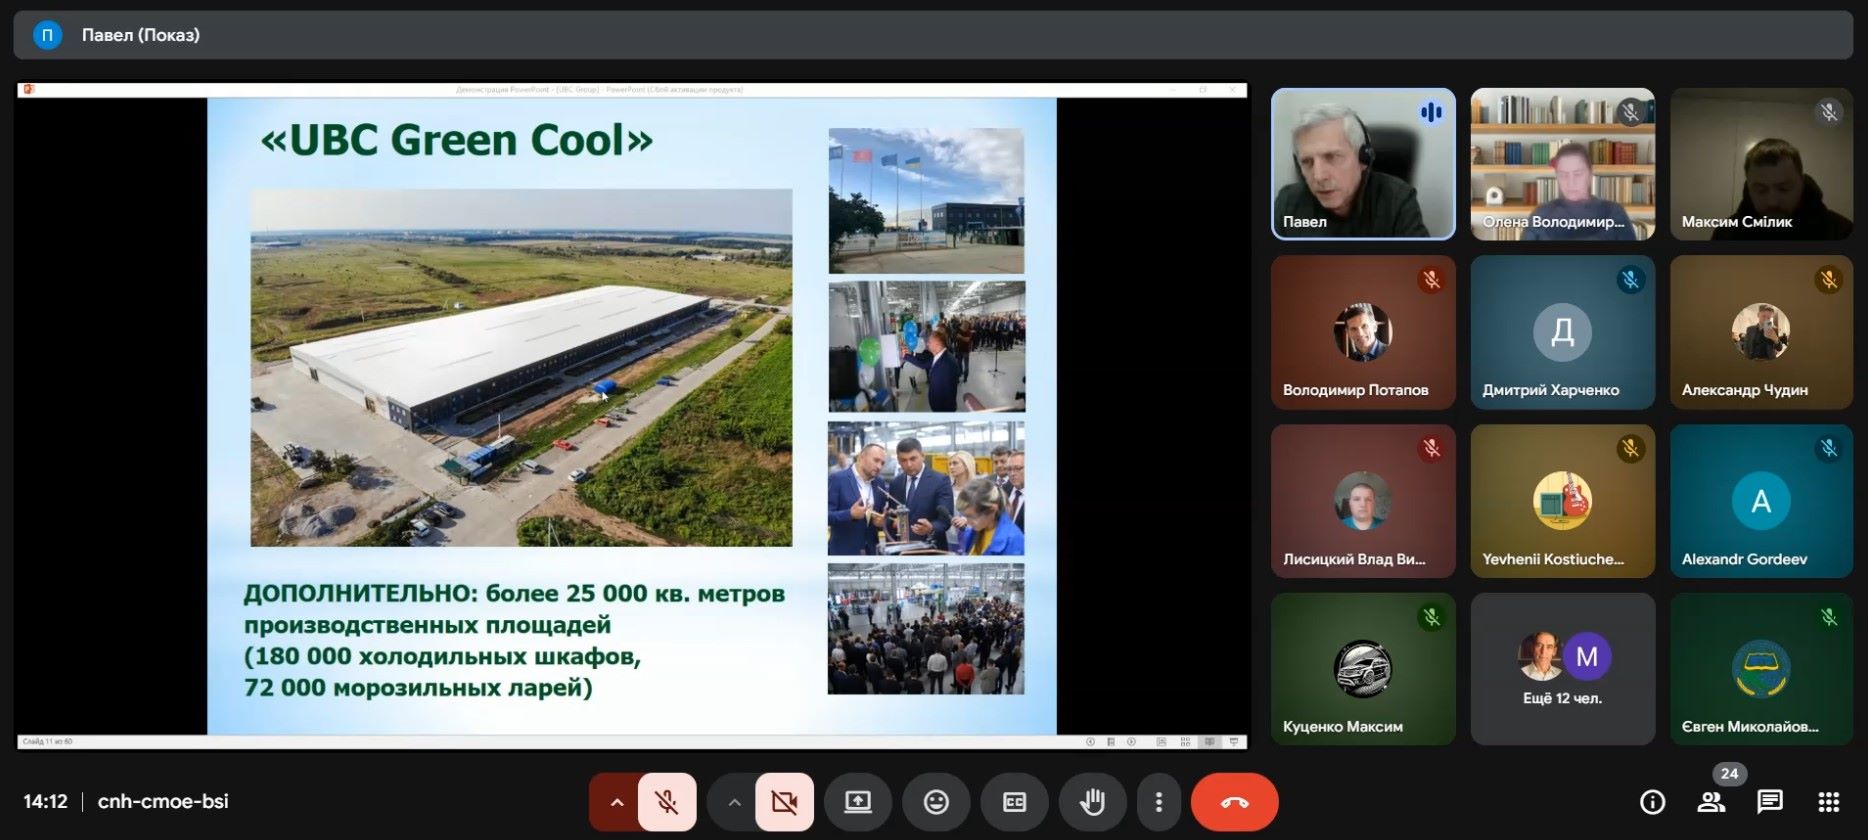The image size is (1868, 840).
Task: Expand audio settings chevron beside microphone
Action: [616, 802]
